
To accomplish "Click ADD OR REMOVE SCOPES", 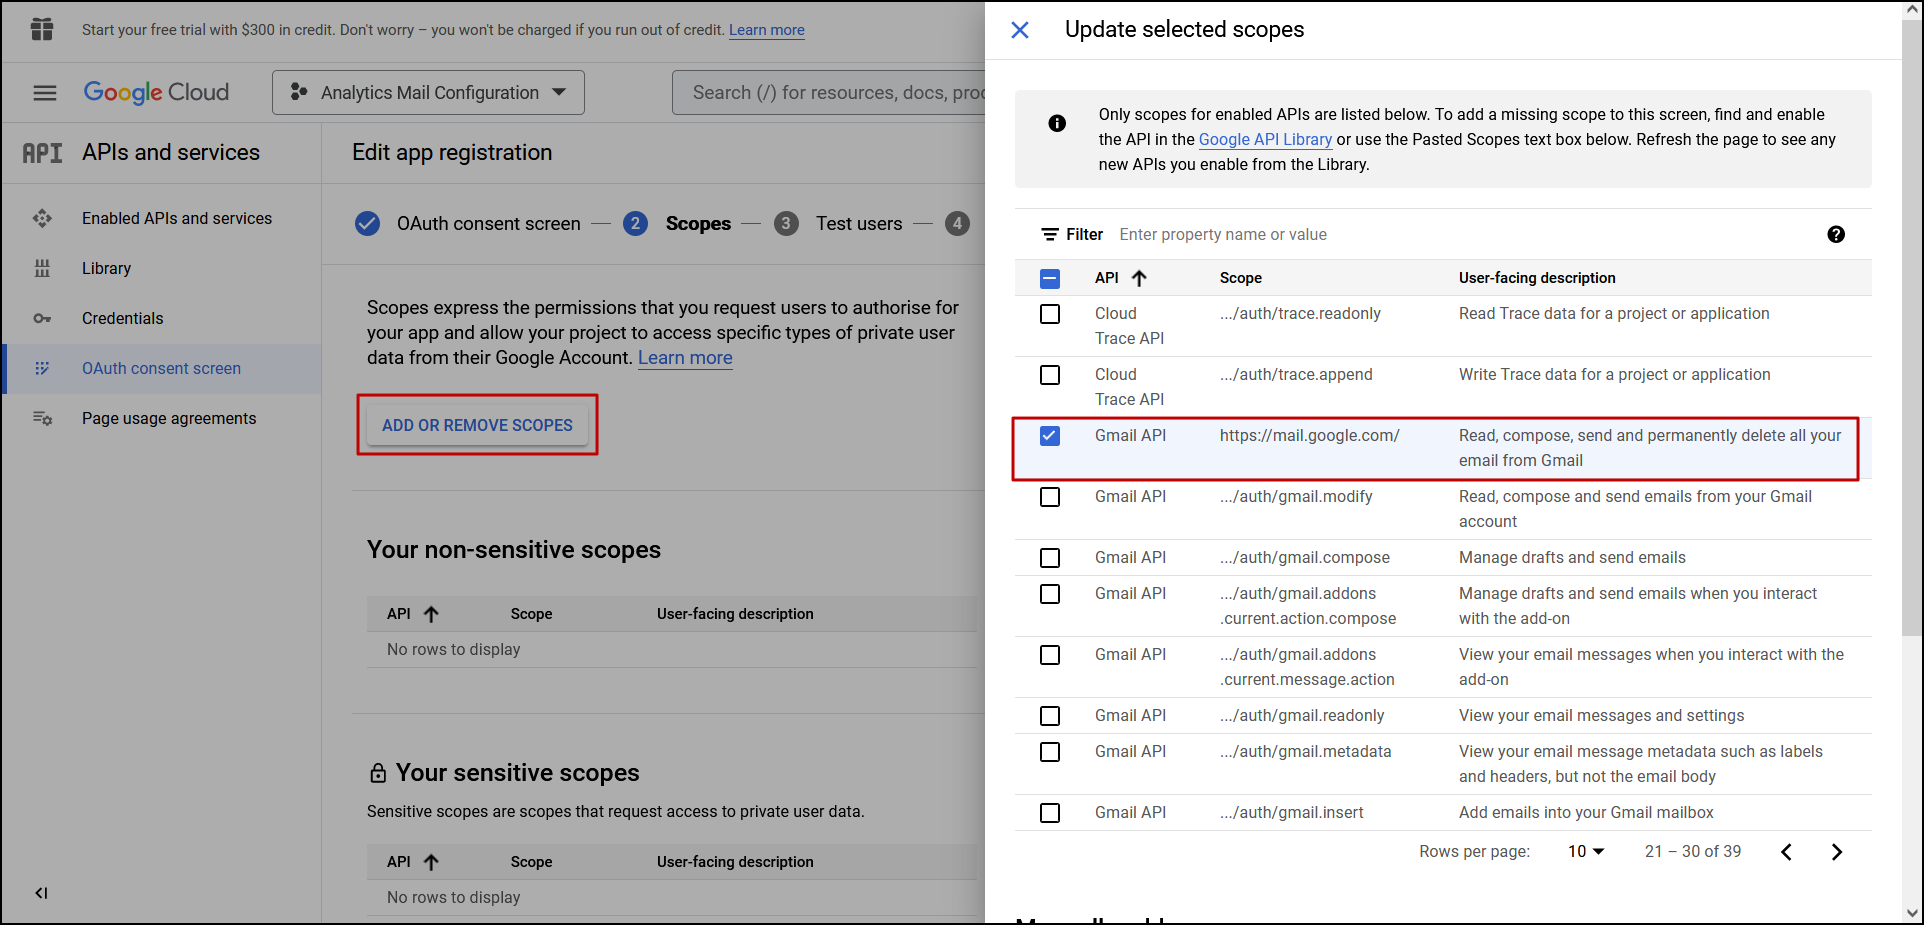I will pos(477,424).
